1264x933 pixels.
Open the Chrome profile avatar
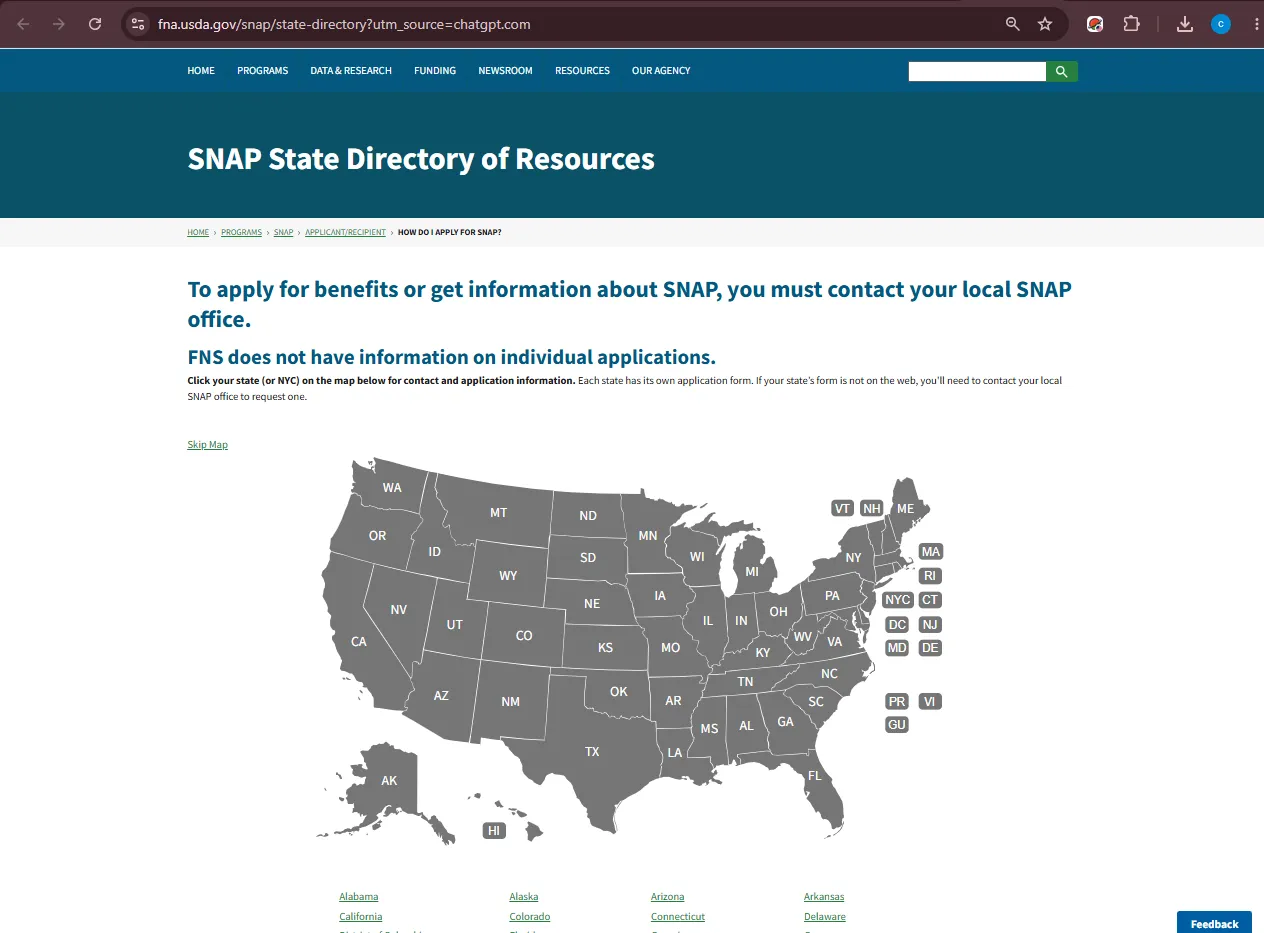[1221, 24]
